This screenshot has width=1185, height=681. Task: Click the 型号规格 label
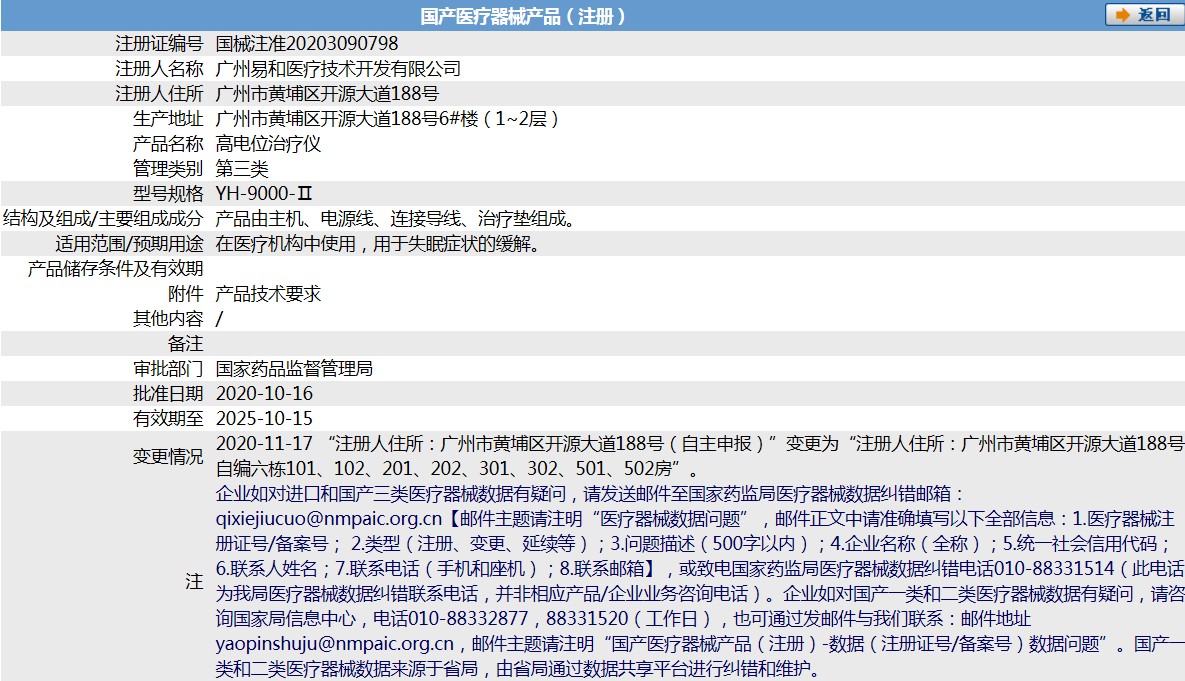click(x=168, y=193)
